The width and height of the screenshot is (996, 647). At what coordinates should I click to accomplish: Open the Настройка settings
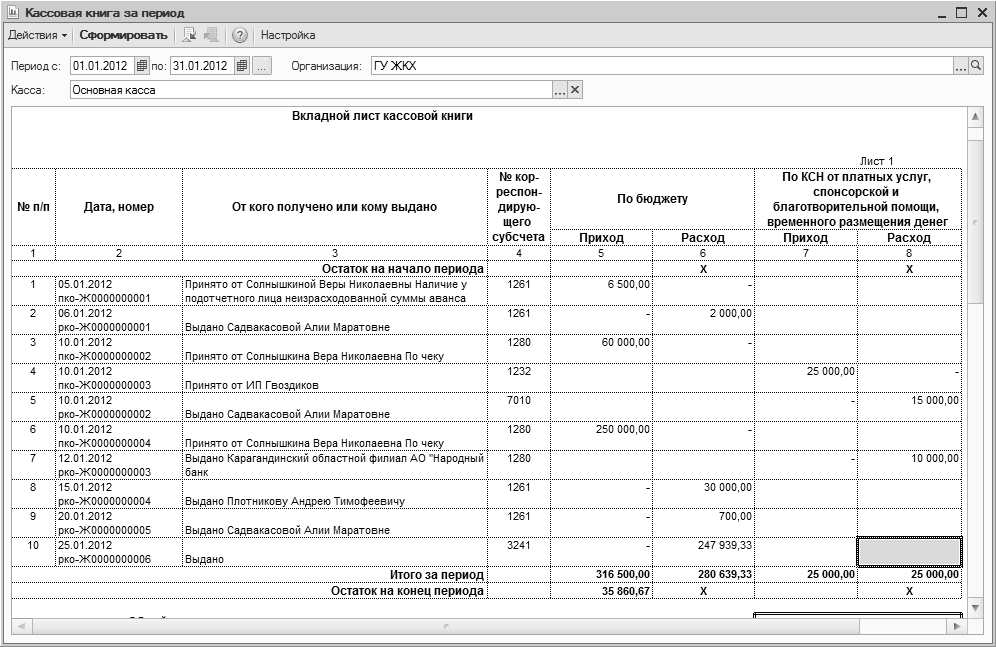288,35
